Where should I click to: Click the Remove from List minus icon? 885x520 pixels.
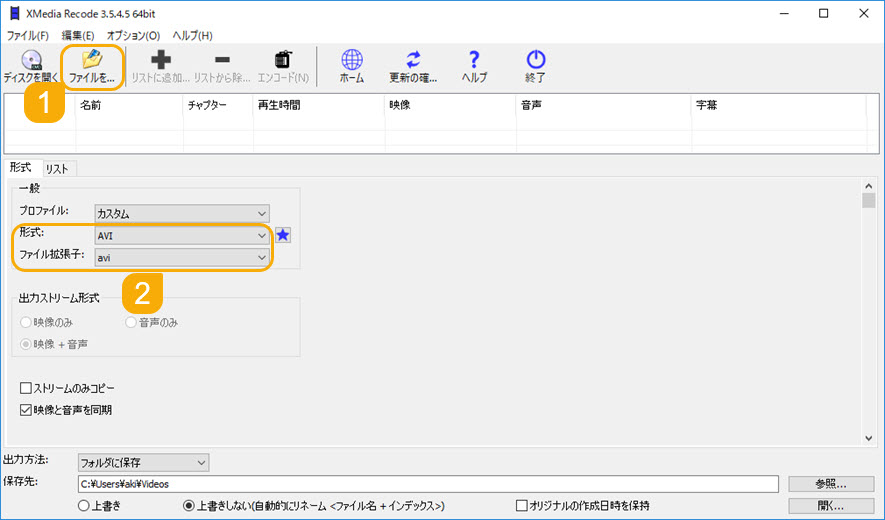pos(222,59)
